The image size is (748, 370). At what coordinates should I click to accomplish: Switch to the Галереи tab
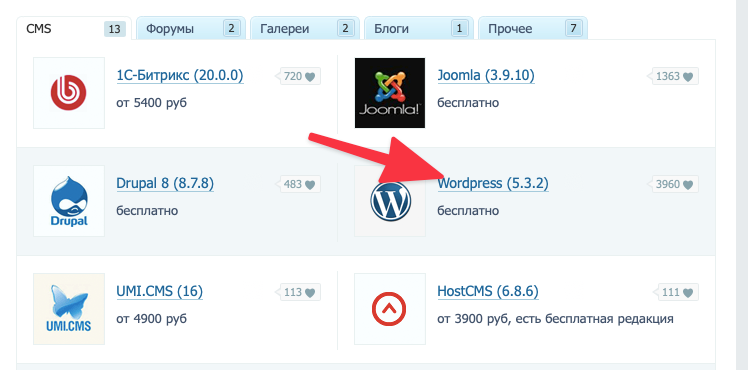pyautogui.click(x=305, y=29)
